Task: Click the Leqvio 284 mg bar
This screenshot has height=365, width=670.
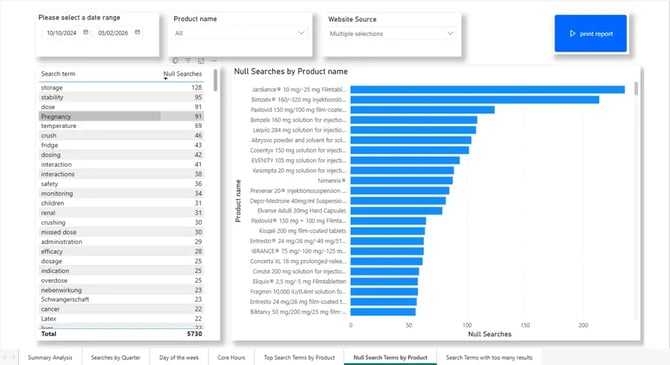Action: (x=413, y=130)
